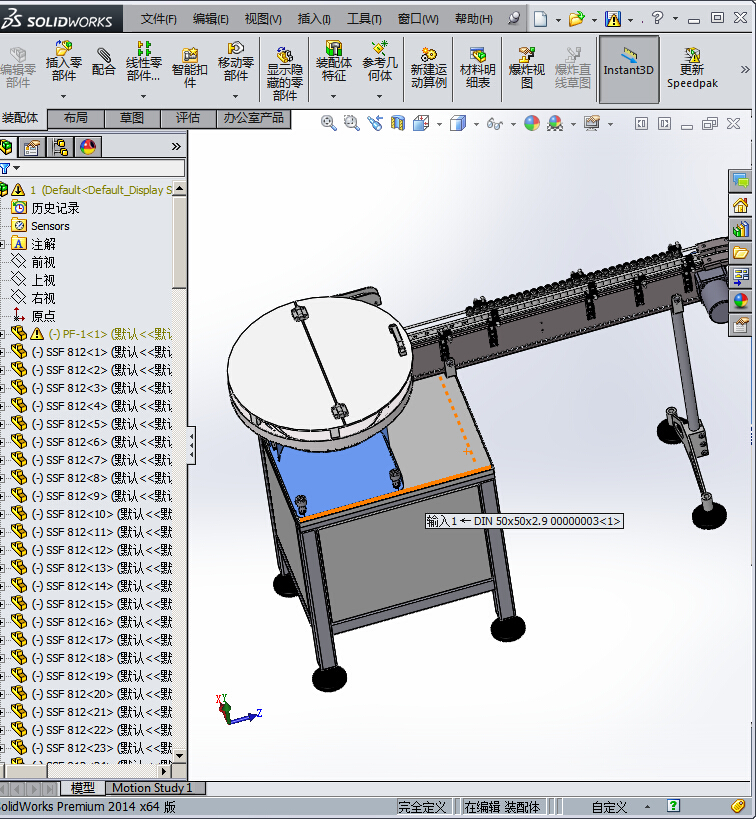Select the Mate (配合) tool

103,62
